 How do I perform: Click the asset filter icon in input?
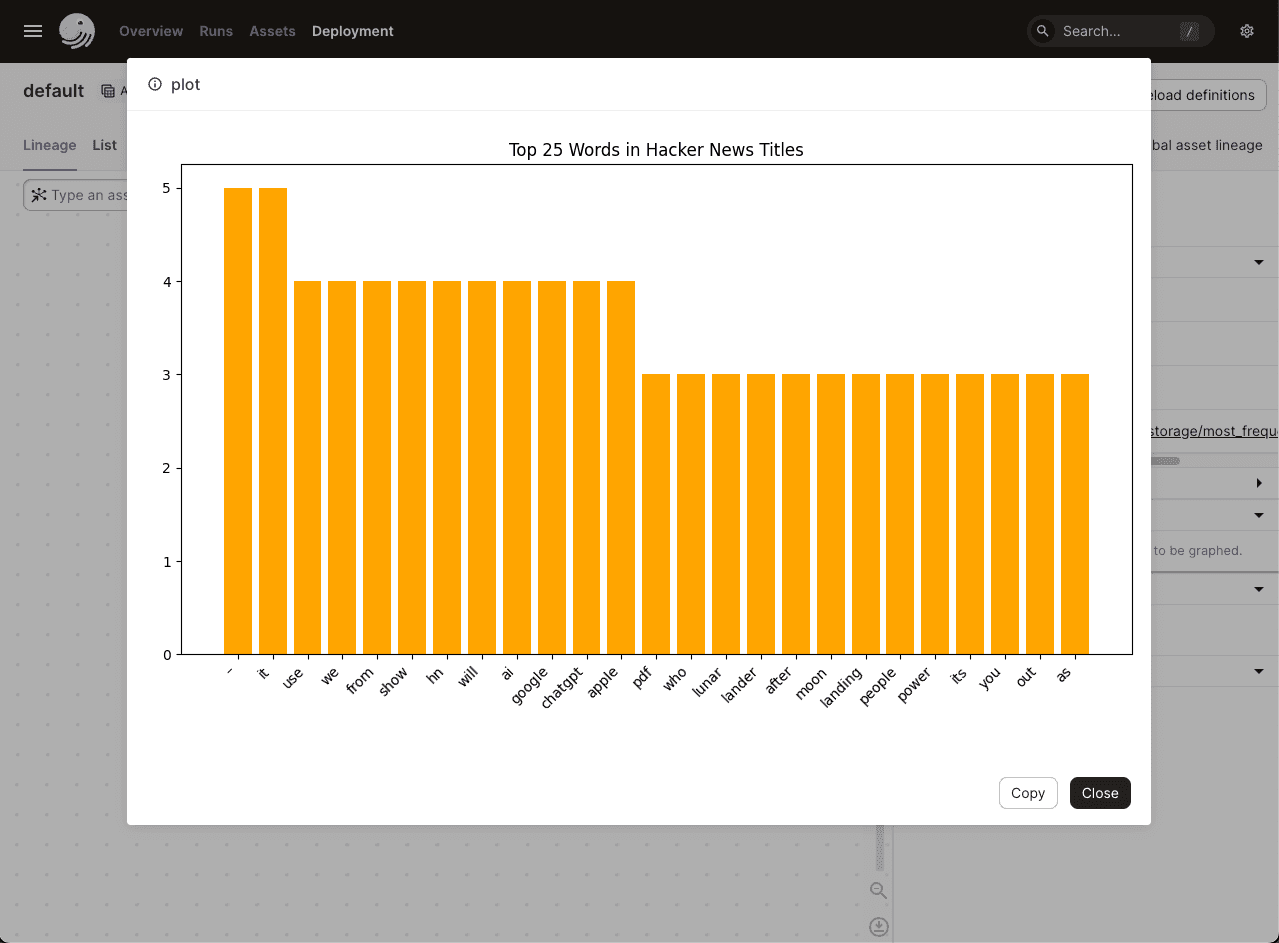pos(39,195)
